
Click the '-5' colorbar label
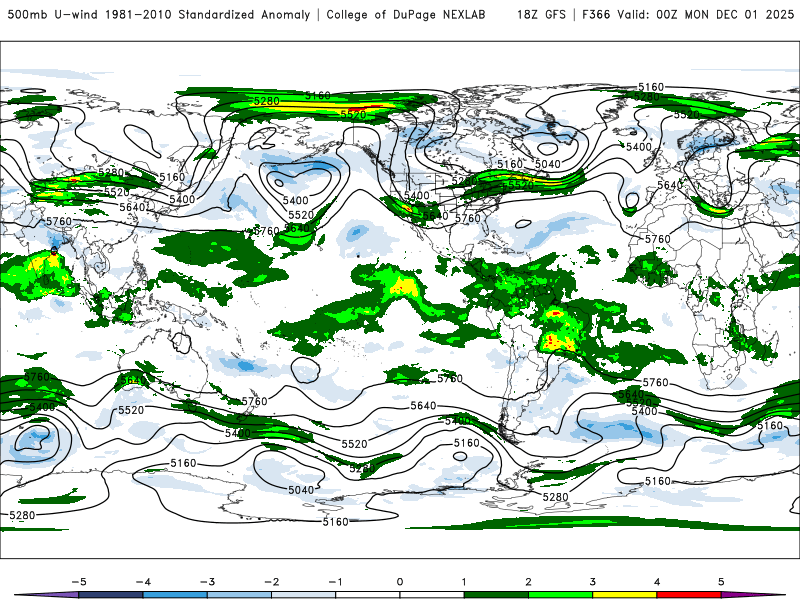[x=79, y=582]
